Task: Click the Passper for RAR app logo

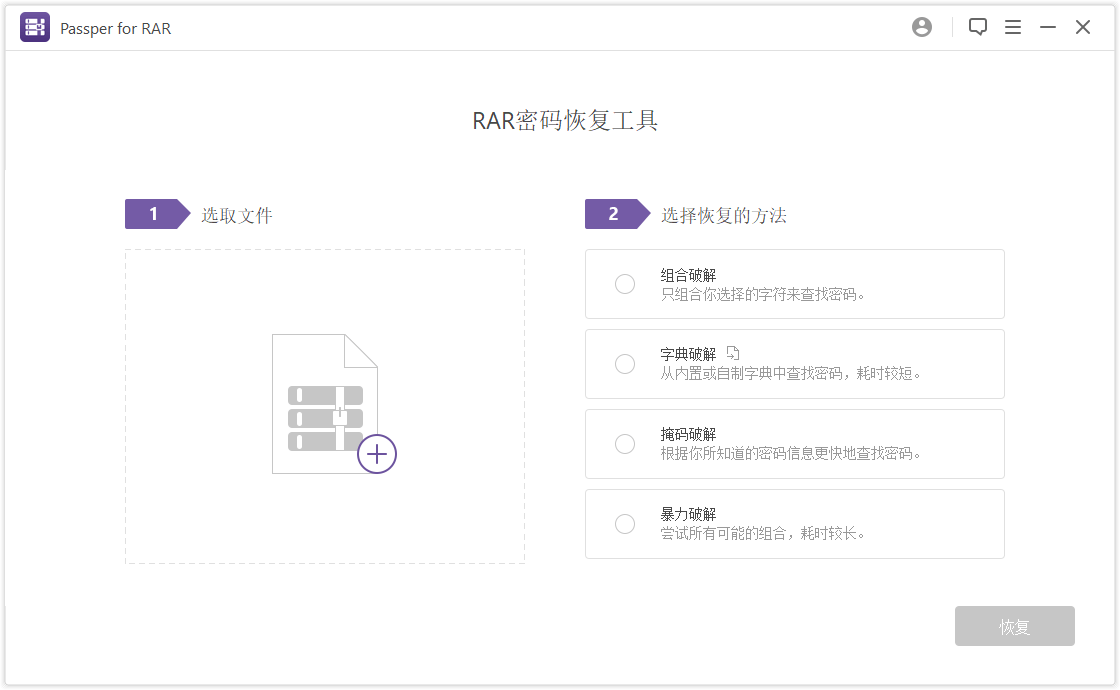Action: point(34,27)
